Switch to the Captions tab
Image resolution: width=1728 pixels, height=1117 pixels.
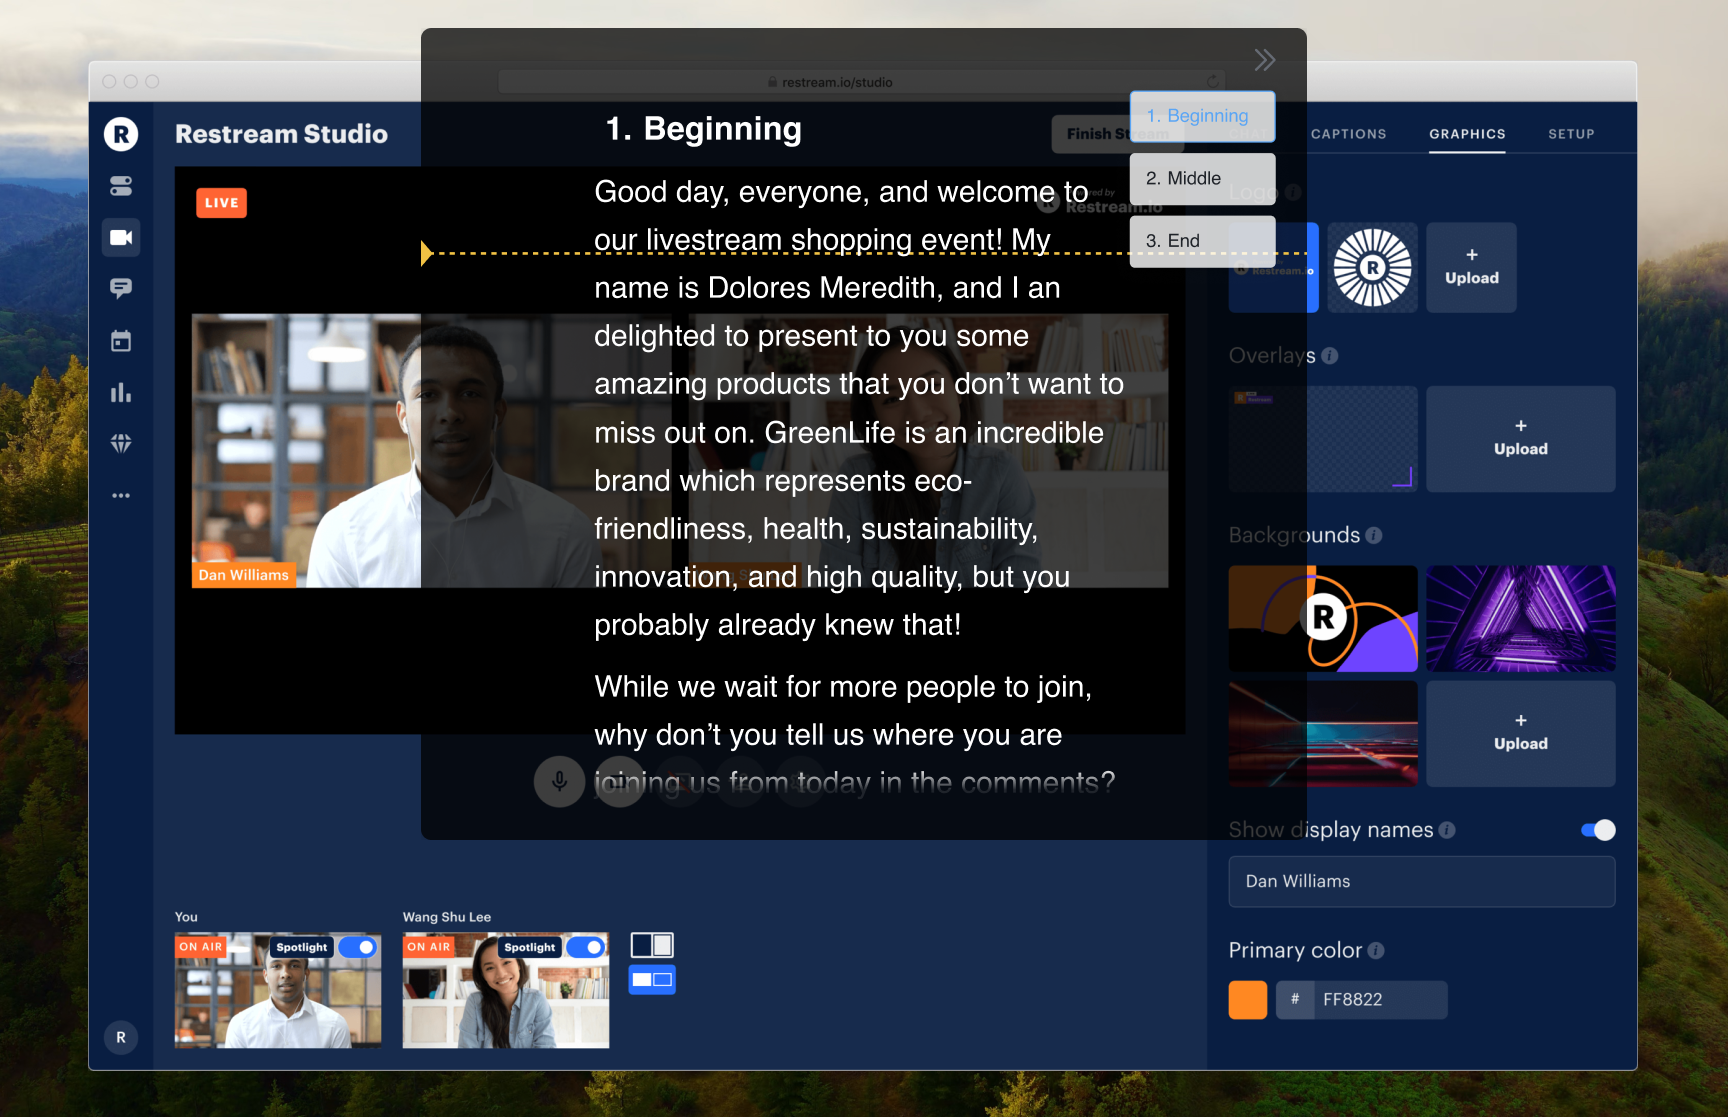(x=1348, y=134)
